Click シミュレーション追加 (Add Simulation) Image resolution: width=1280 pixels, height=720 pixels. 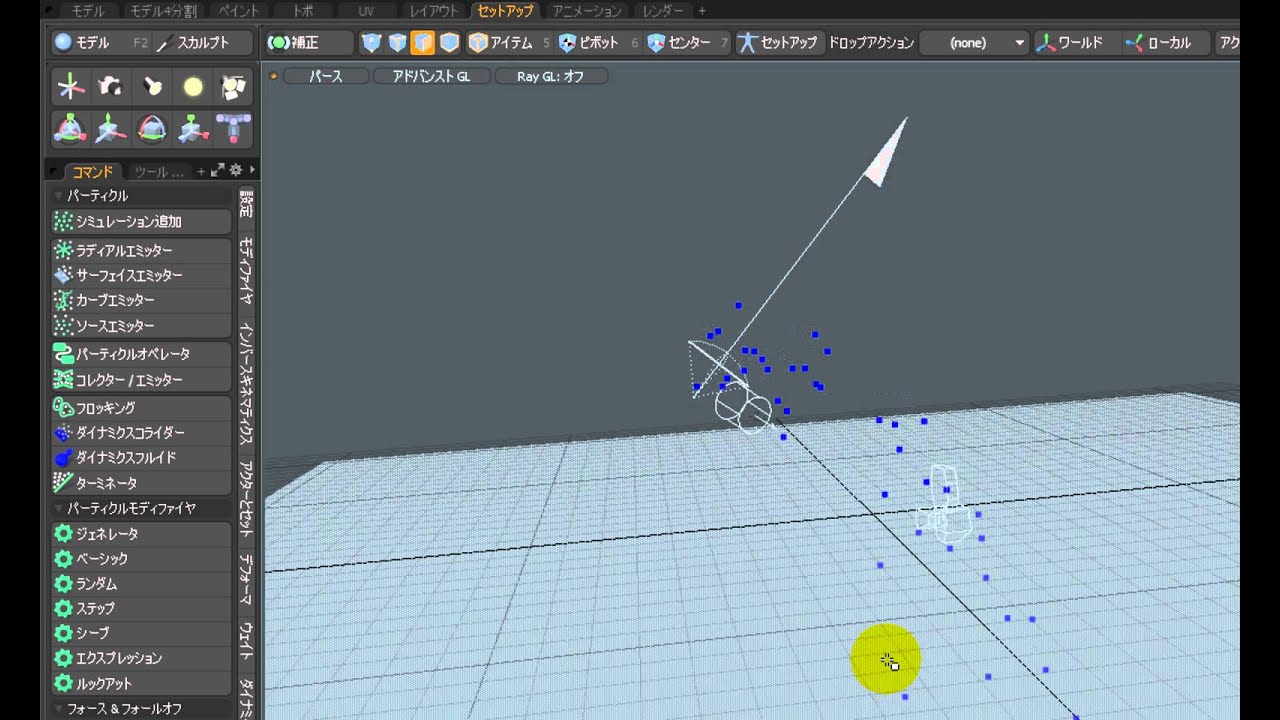pos(141,221)
